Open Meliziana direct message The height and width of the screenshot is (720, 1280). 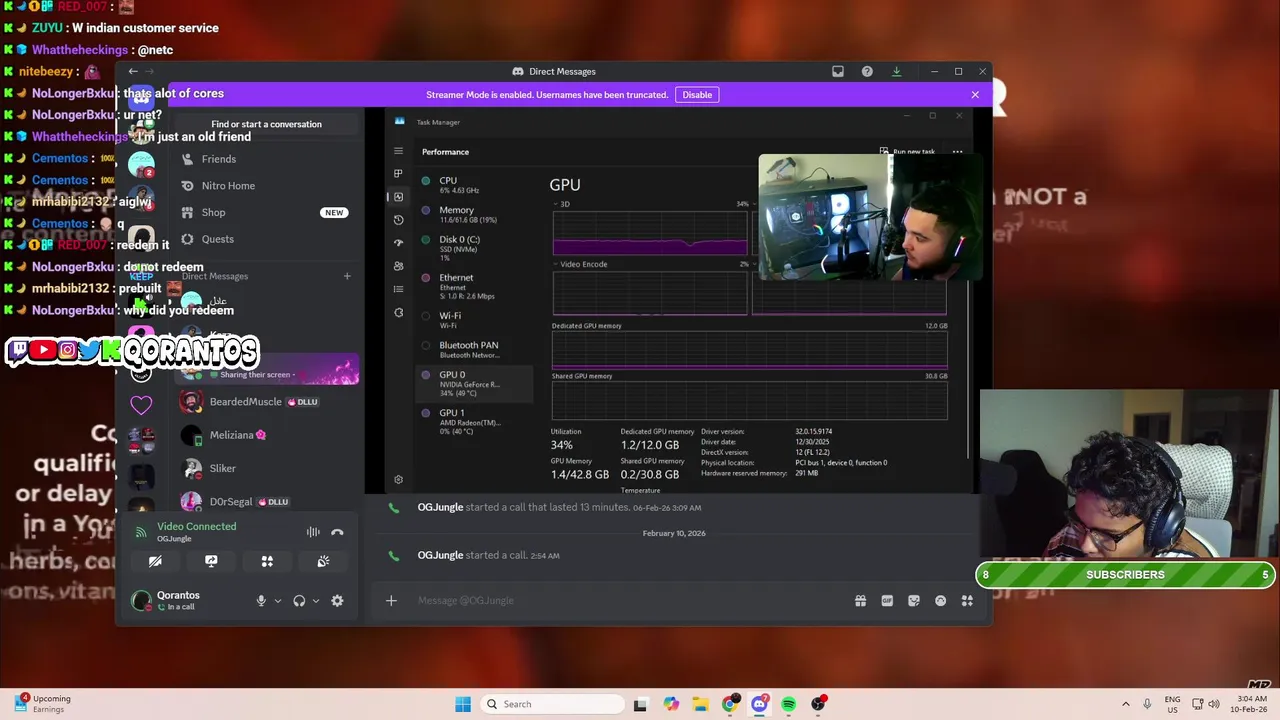point(266,435)
